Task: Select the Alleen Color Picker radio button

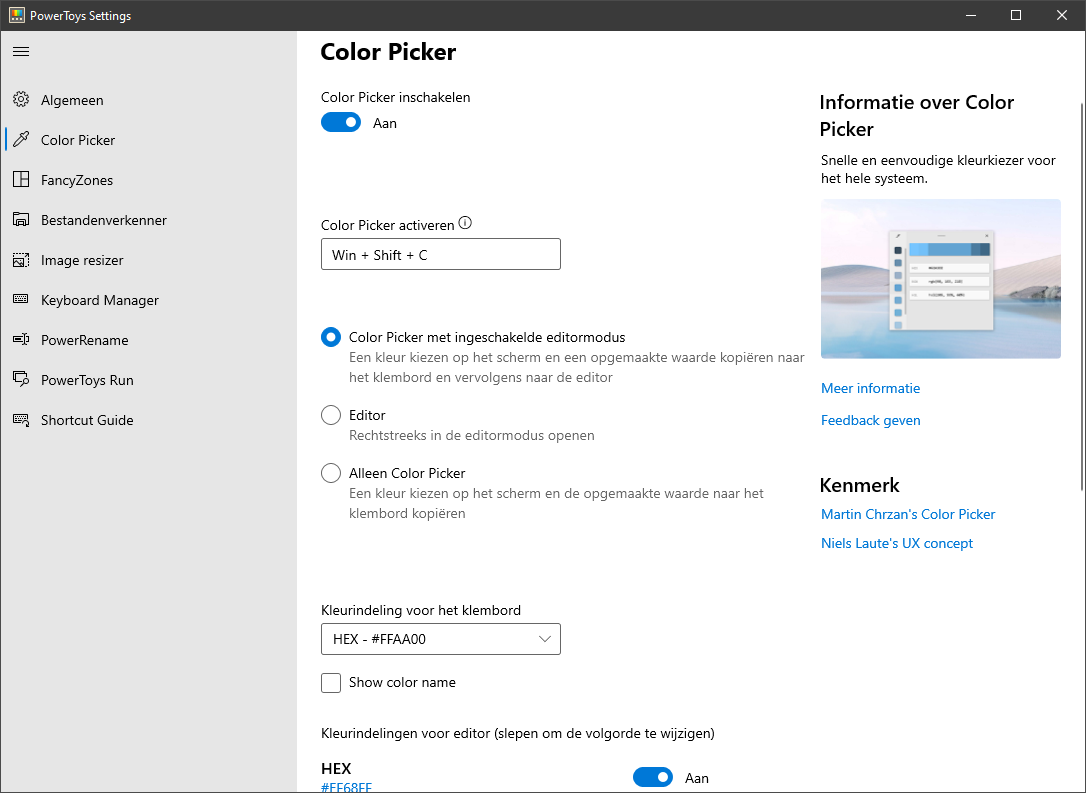Action: (x=331, y=473)
